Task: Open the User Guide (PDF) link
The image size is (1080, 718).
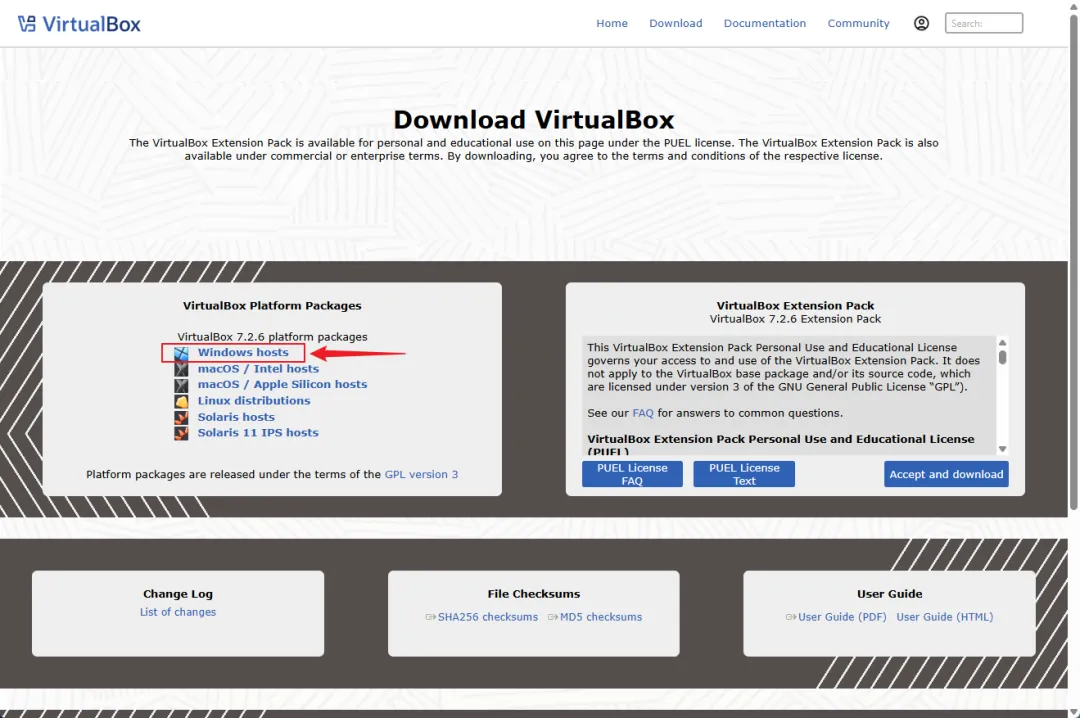Action: (x=842, y=617)
